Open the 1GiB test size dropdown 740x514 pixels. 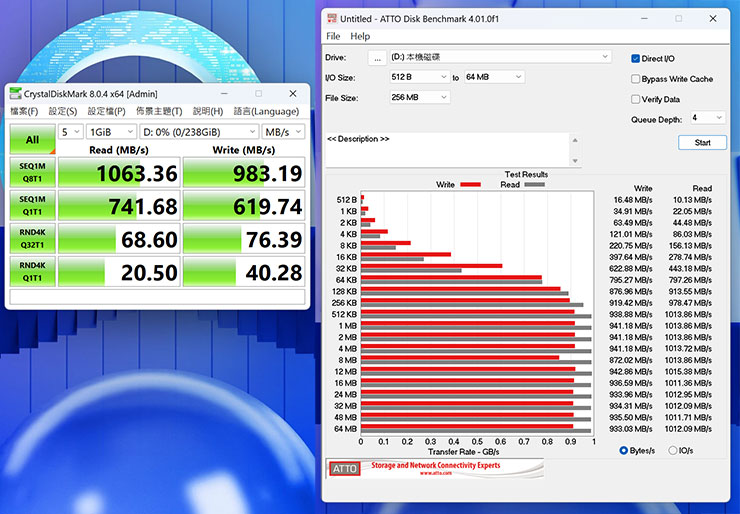point(111,132)
